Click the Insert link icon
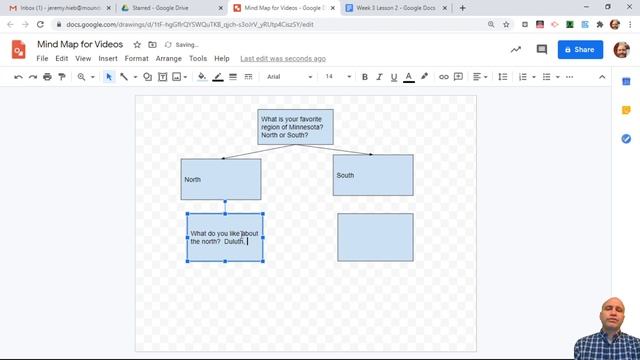The height and width of the screenshot is (360, 640). pyautogui.click(x=444, y=77)
